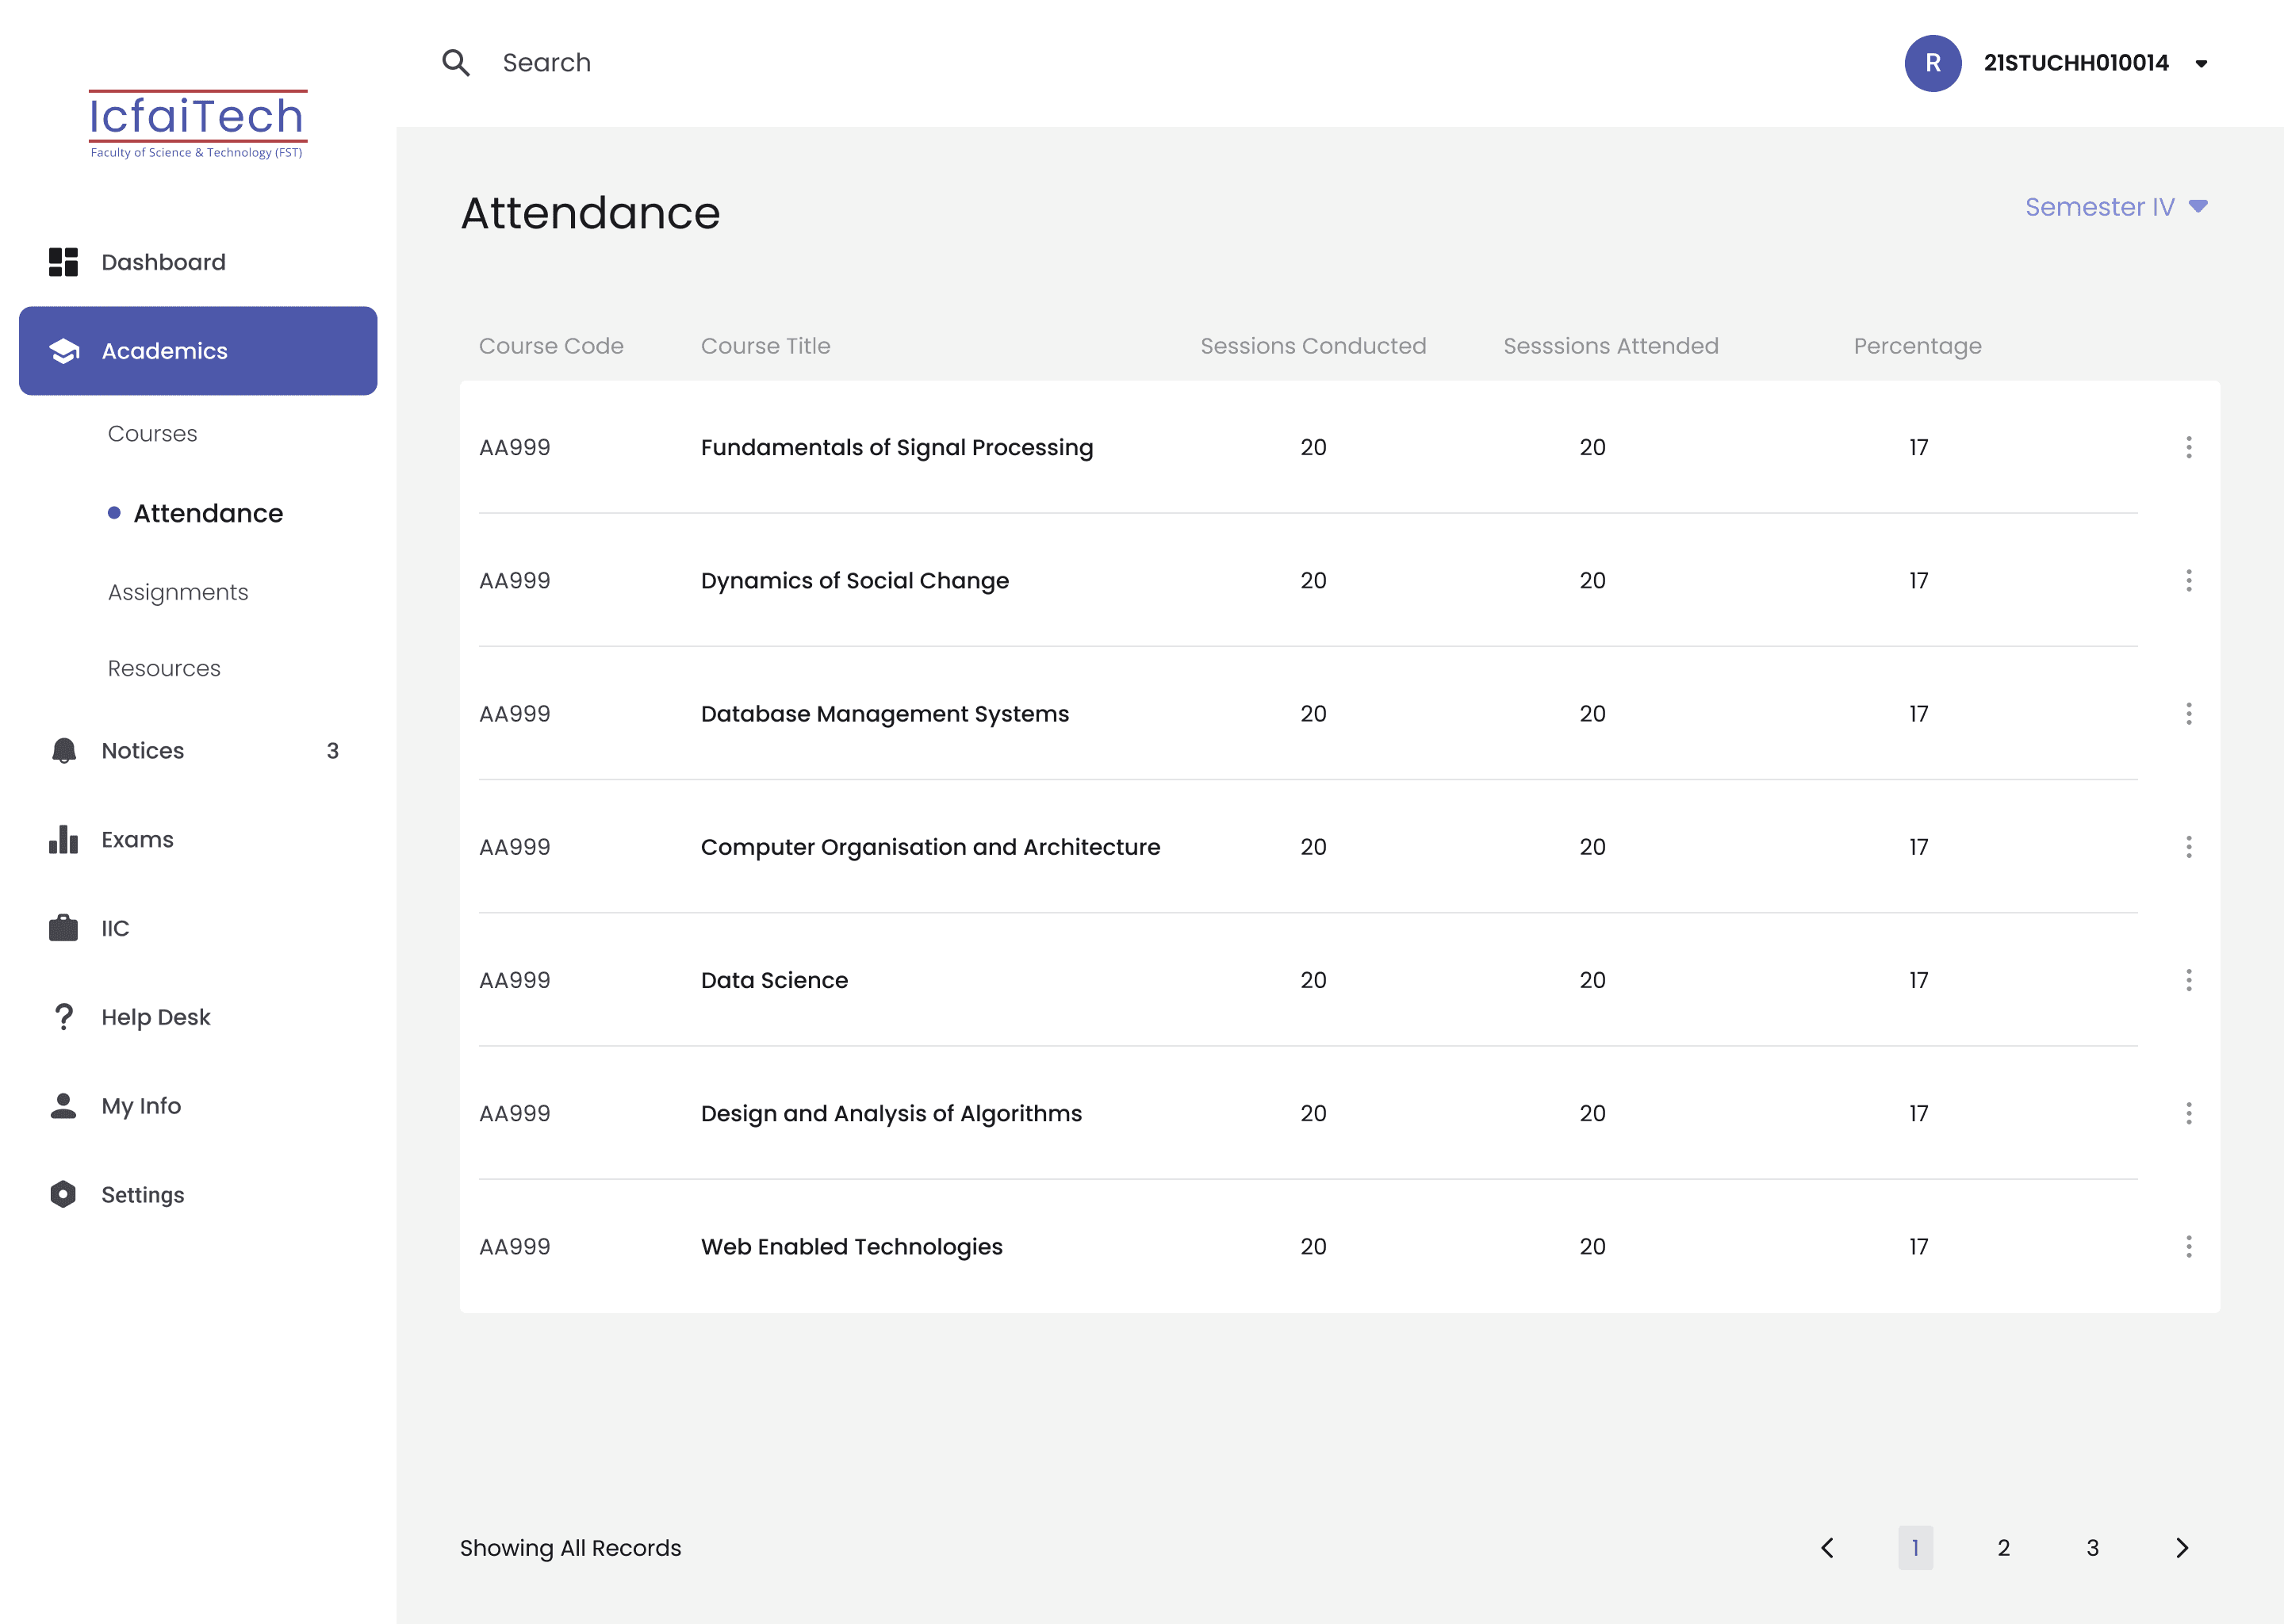Select the Resources submenu item
The width and height of the screenshot is (2284, 1624).
click(164, 668)
